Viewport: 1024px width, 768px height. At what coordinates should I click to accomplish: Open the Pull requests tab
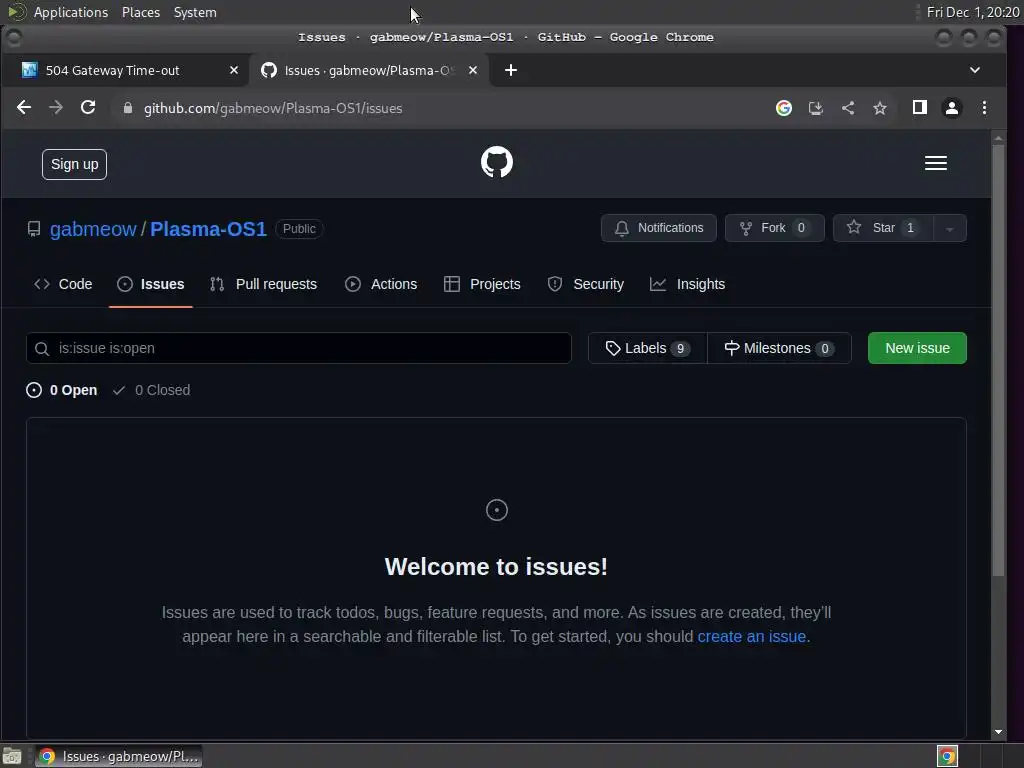[x=264, y=284]
